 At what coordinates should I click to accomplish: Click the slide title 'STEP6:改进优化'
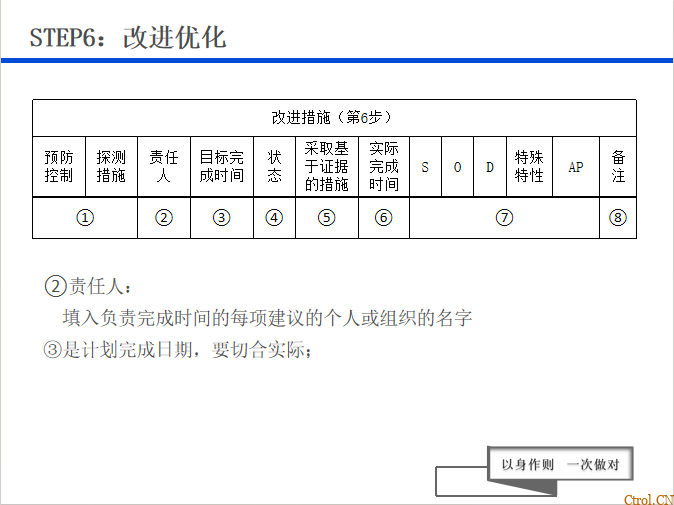(128, 37)
